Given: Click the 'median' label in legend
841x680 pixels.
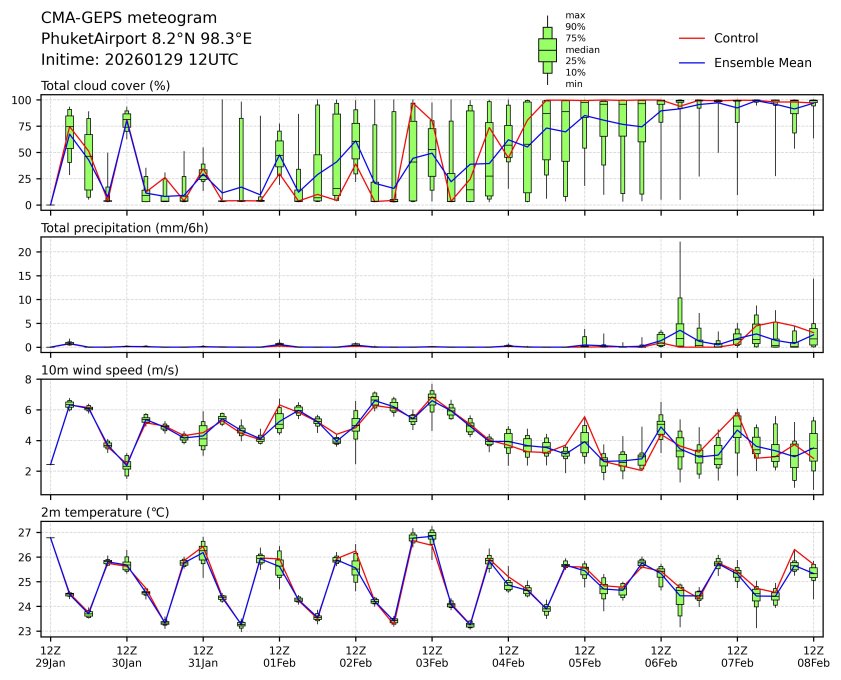Looking at the screenshot, I should (x=582, y=49).
